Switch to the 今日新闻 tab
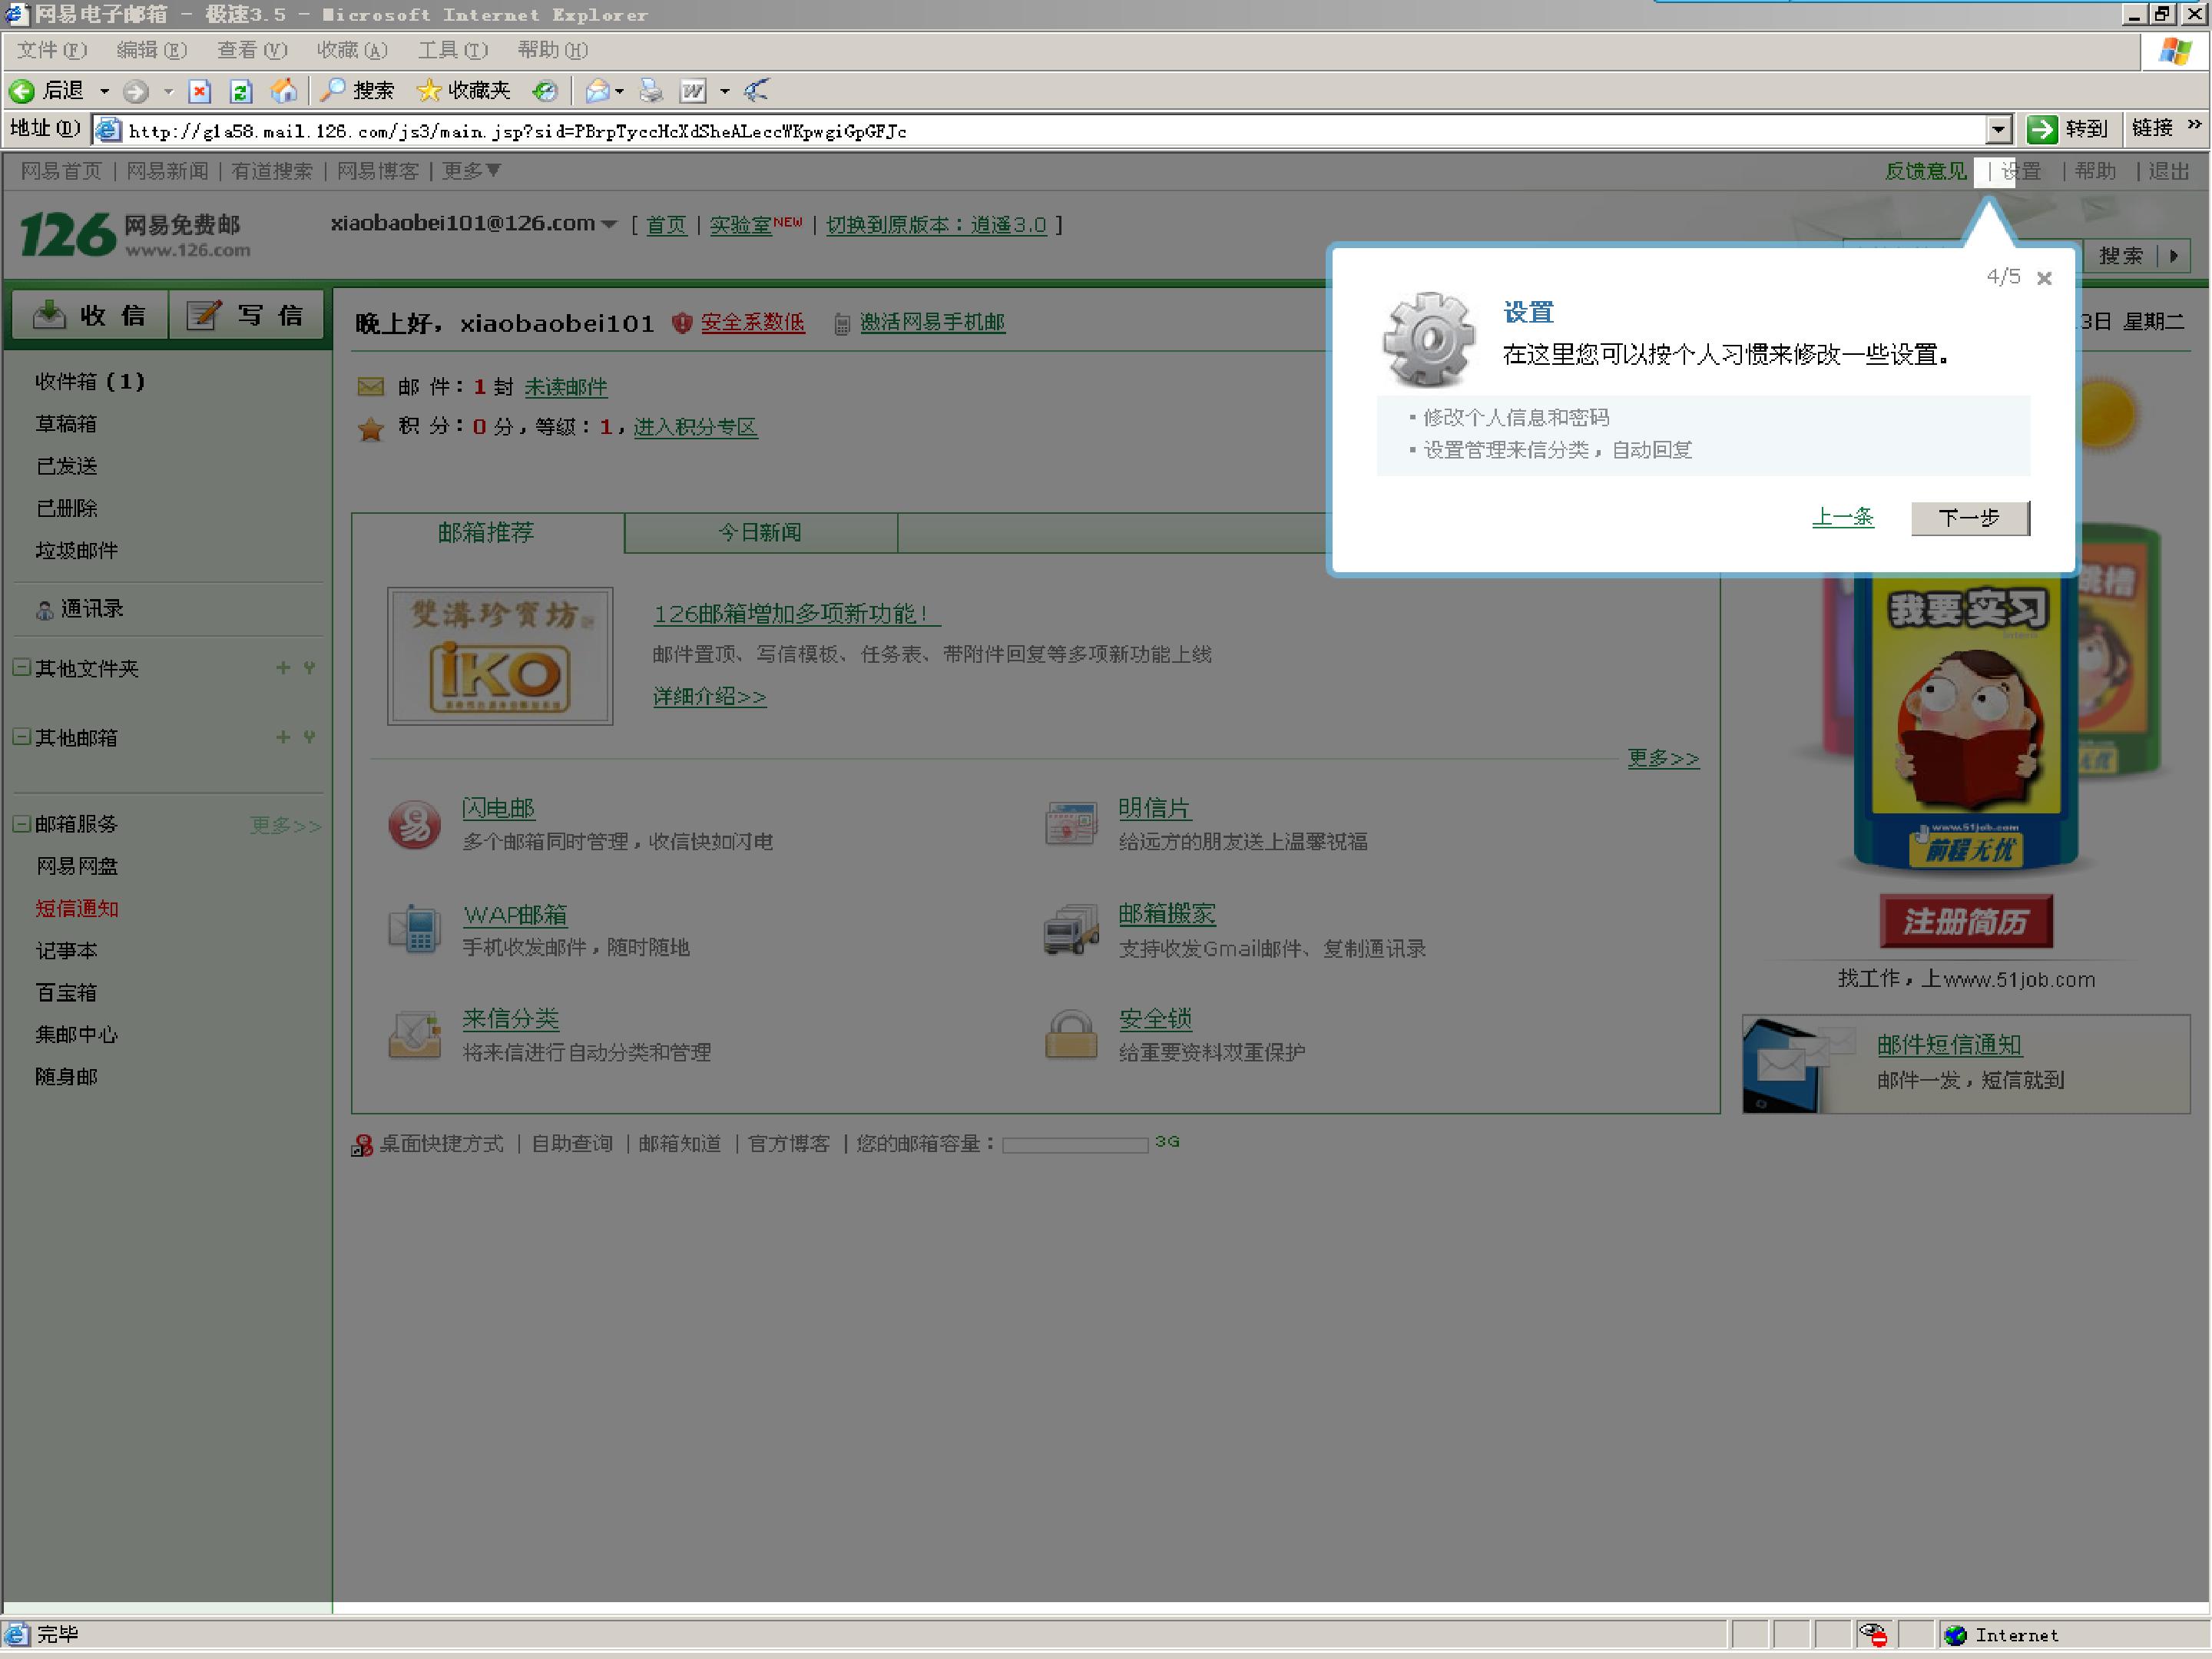 [760, 532]
